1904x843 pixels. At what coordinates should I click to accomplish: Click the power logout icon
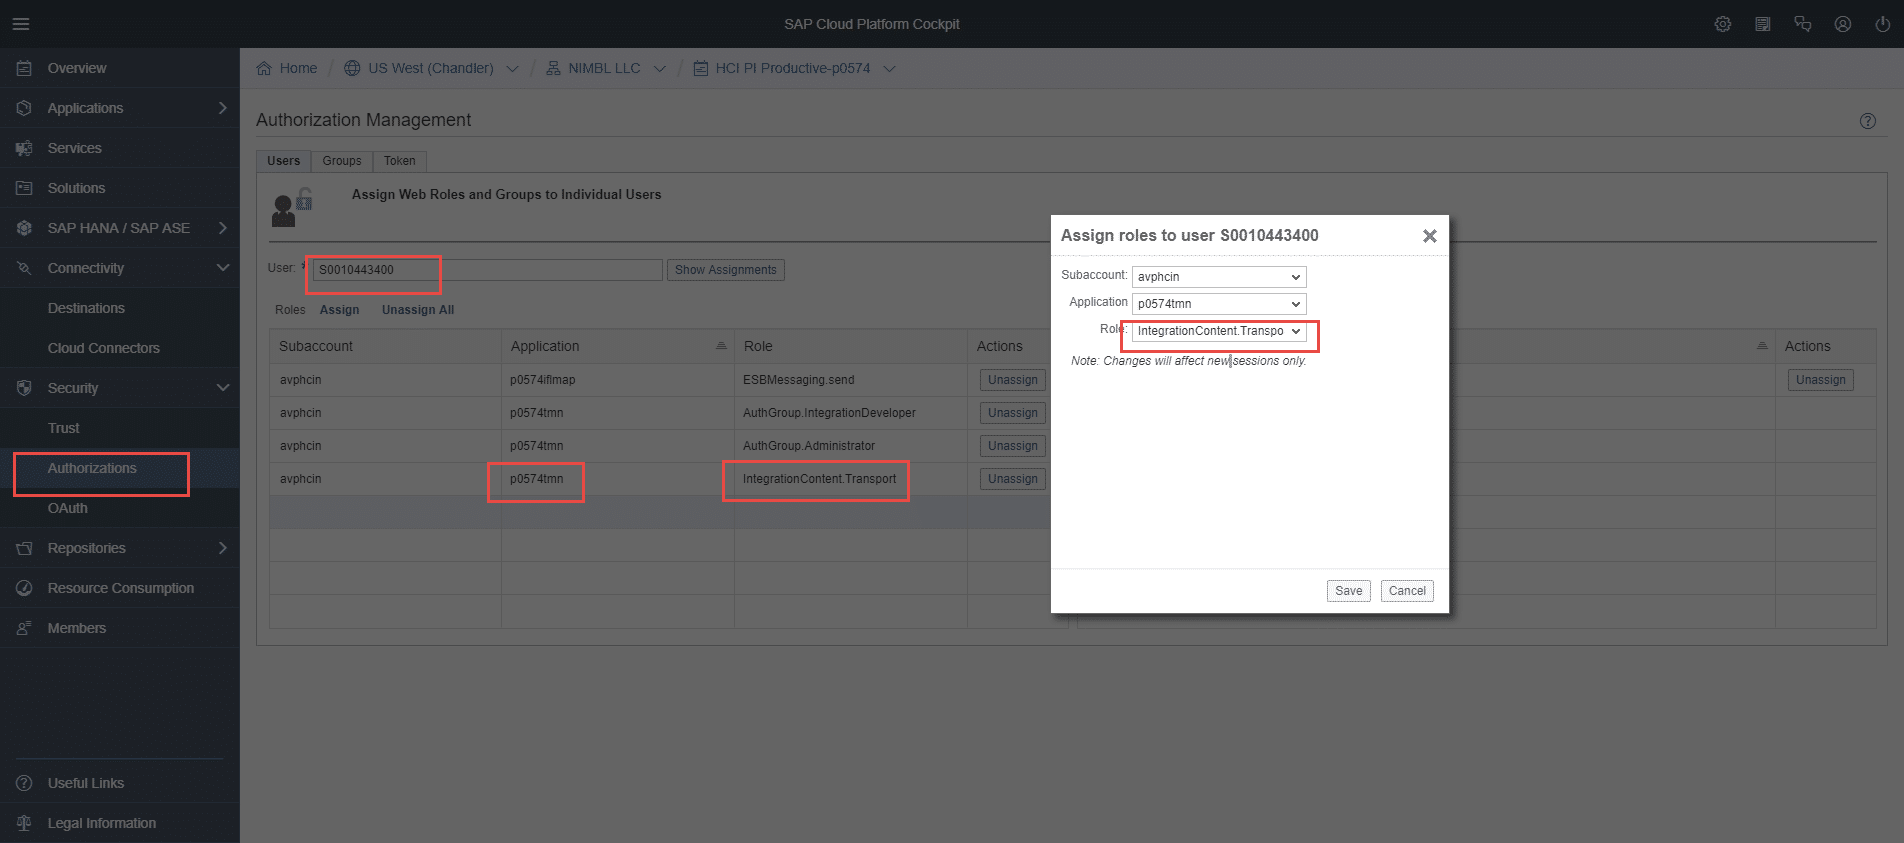1882,24
